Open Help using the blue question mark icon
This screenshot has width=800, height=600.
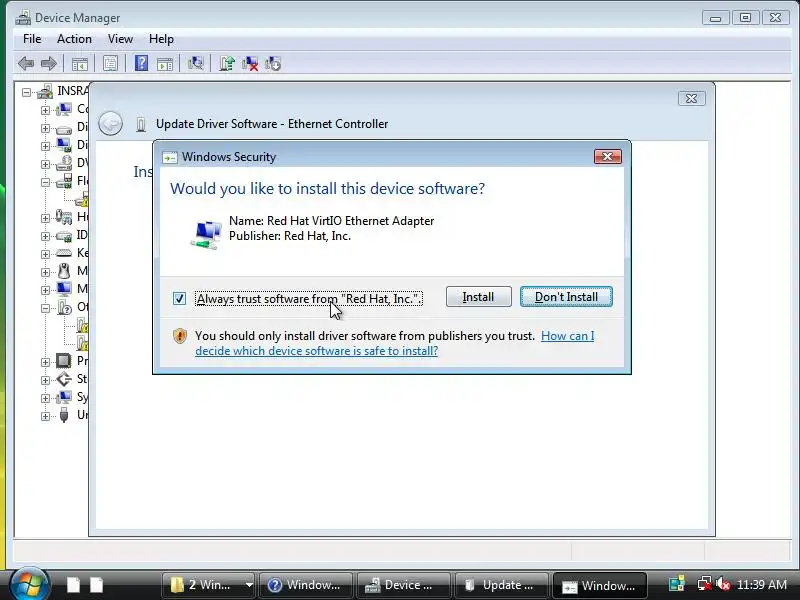coord(141,63)
